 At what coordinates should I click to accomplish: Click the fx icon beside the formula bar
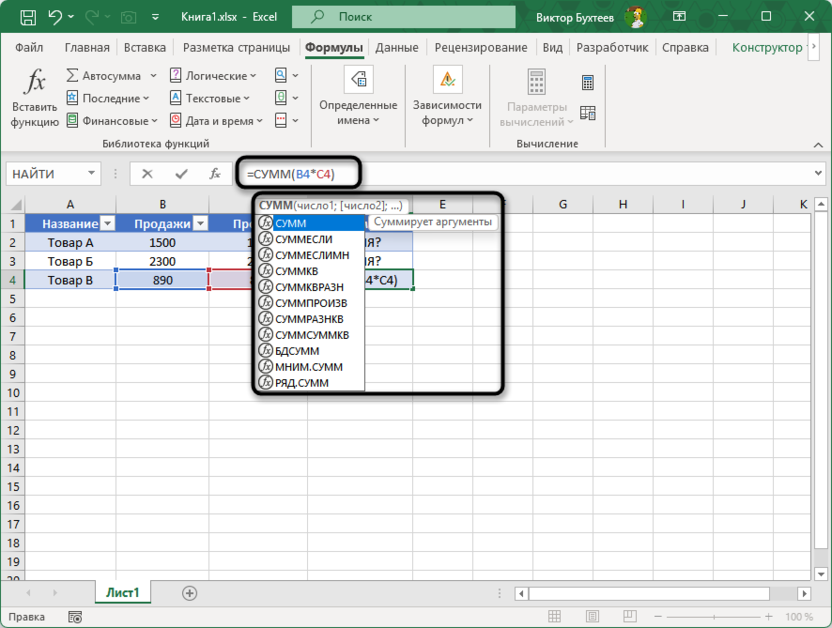coord(214,174)
